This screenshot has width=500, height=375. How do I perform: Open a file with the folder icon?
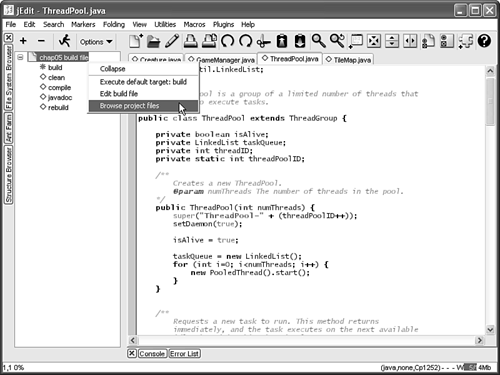(x=154, y=41)
